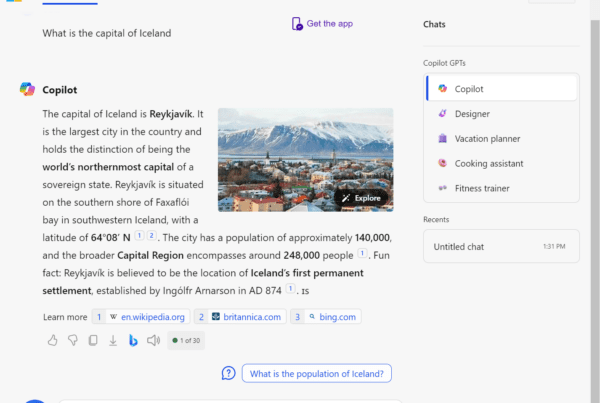Image resolution: width=600 pixels, height=403 pixels.
Task: Click the 'What is the population of Iceland?' suggestion
Action: [318, 373]
